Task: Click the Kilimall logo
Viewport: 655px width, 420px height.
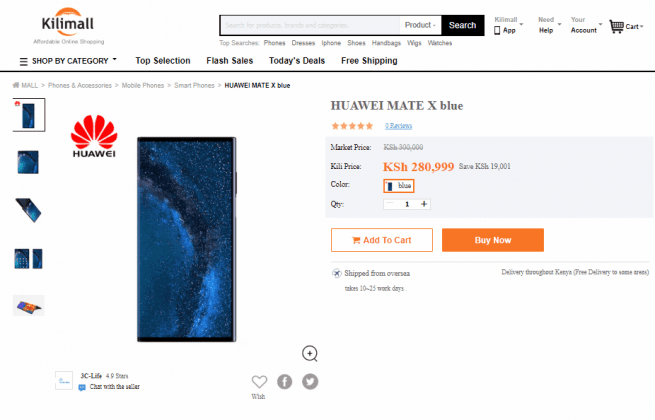Action: 68,25
